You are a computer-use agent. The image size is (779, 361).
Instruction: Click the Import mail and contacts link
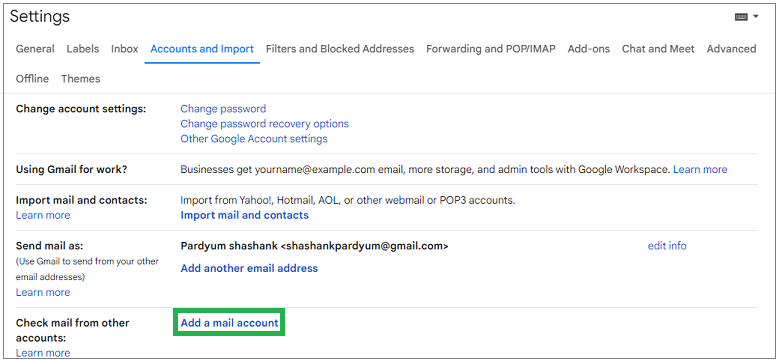pyautogui.click(x=244, y=215)
